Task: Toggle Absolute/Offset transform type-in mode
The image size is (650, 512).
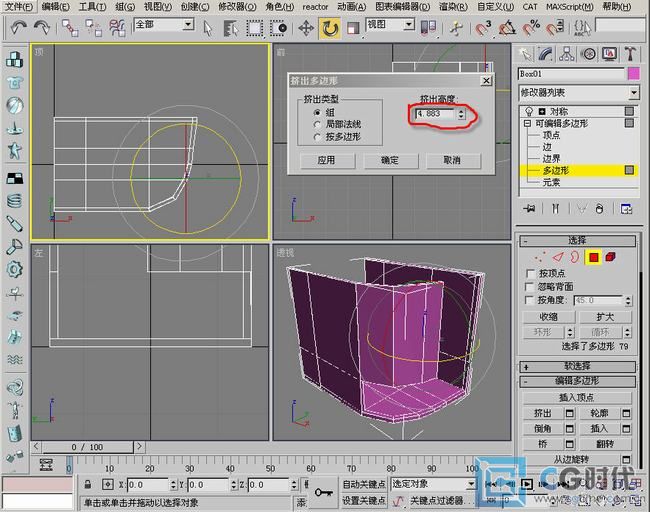Action: click(108, 484)
